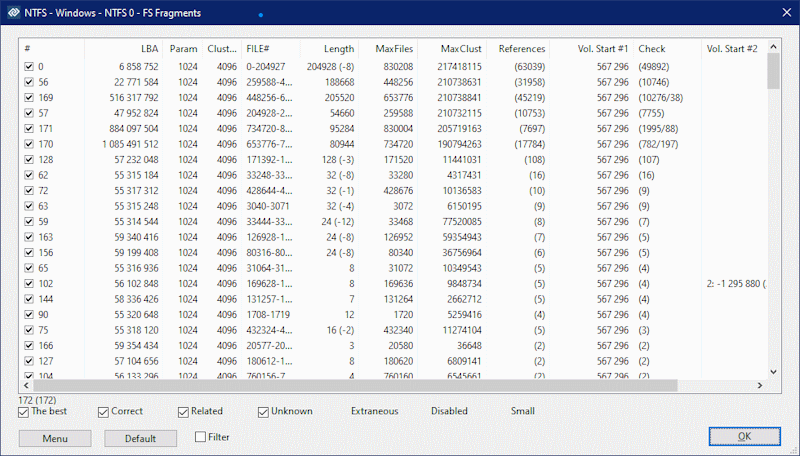Select LBA value 1 085 491 512
The image size is (800, 456).
(x=130, y=144)
